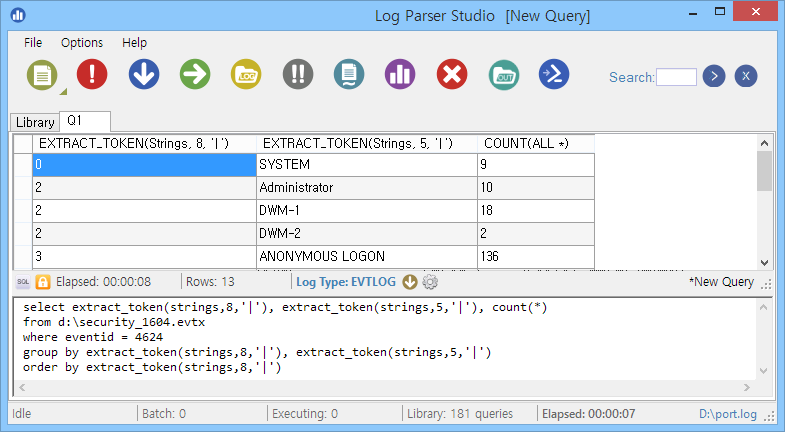Open the New Query icon dropdown arrow
Screen dimensions: 785x432
point(63,92)
